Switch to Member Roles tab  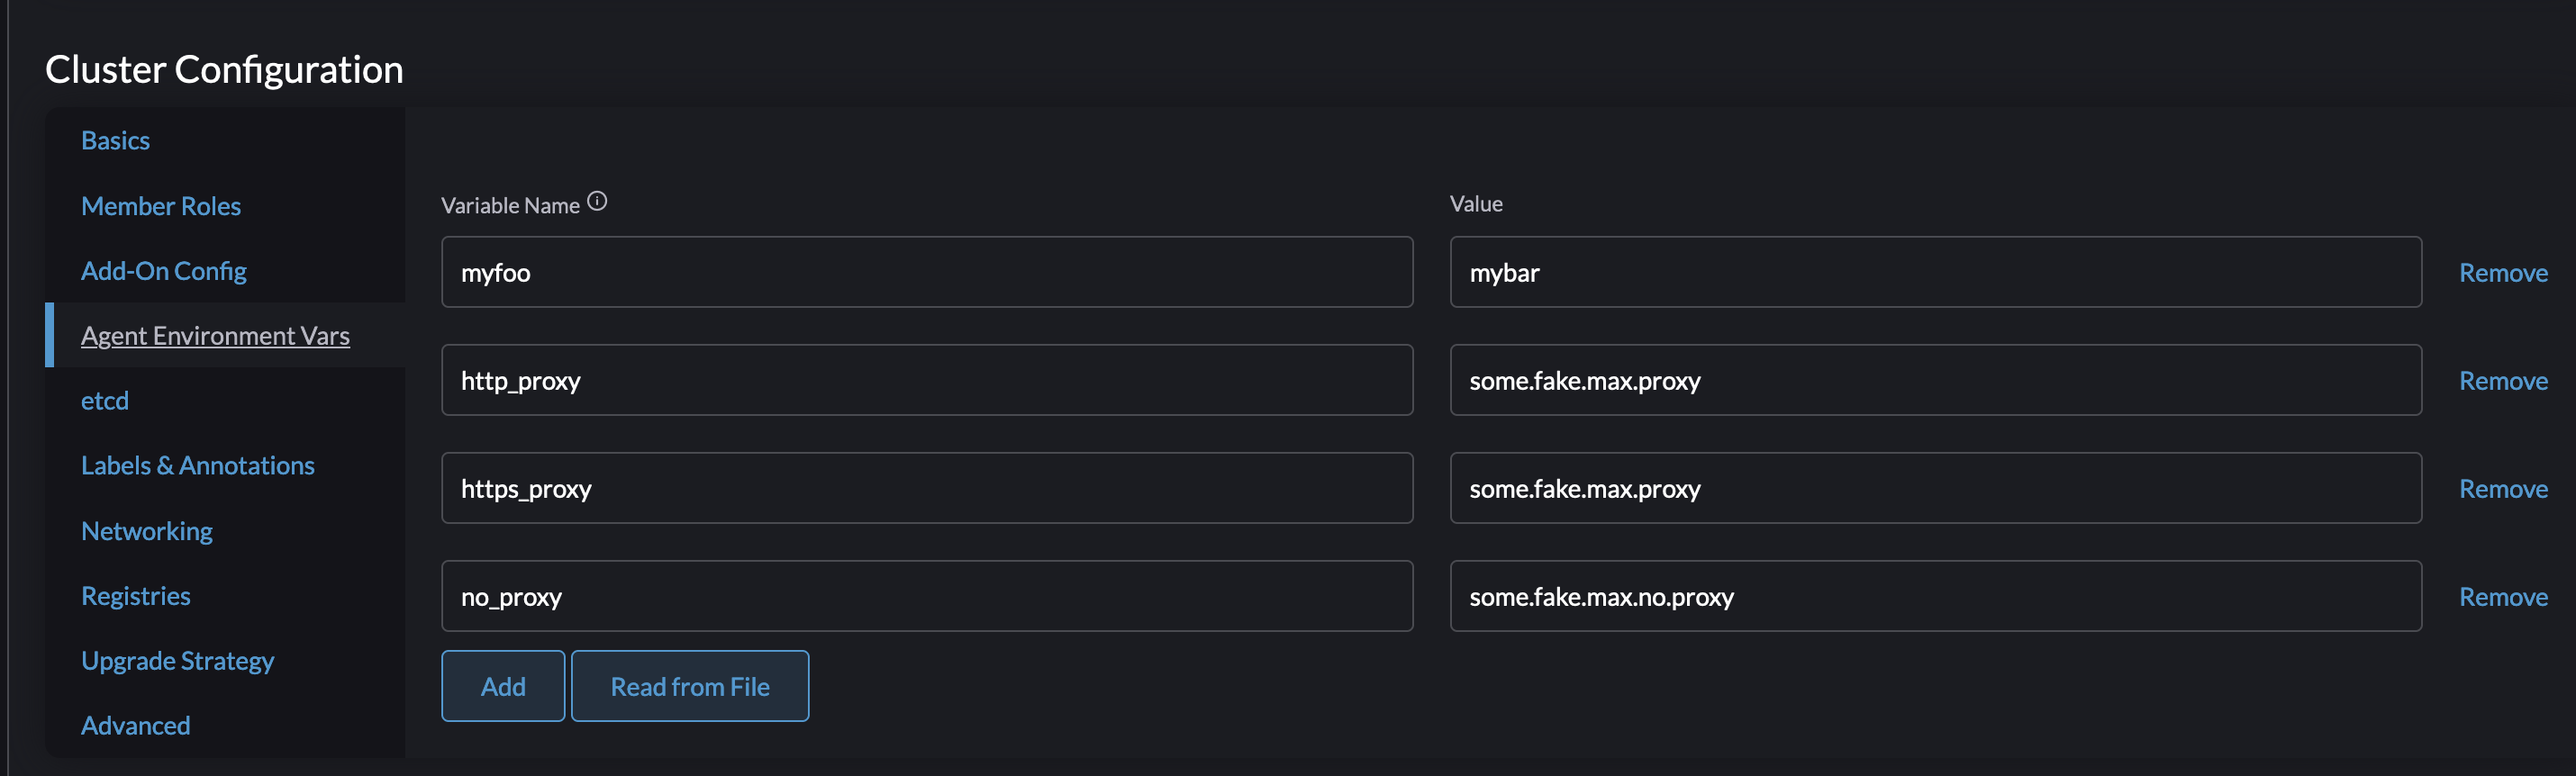pos(161,206)
